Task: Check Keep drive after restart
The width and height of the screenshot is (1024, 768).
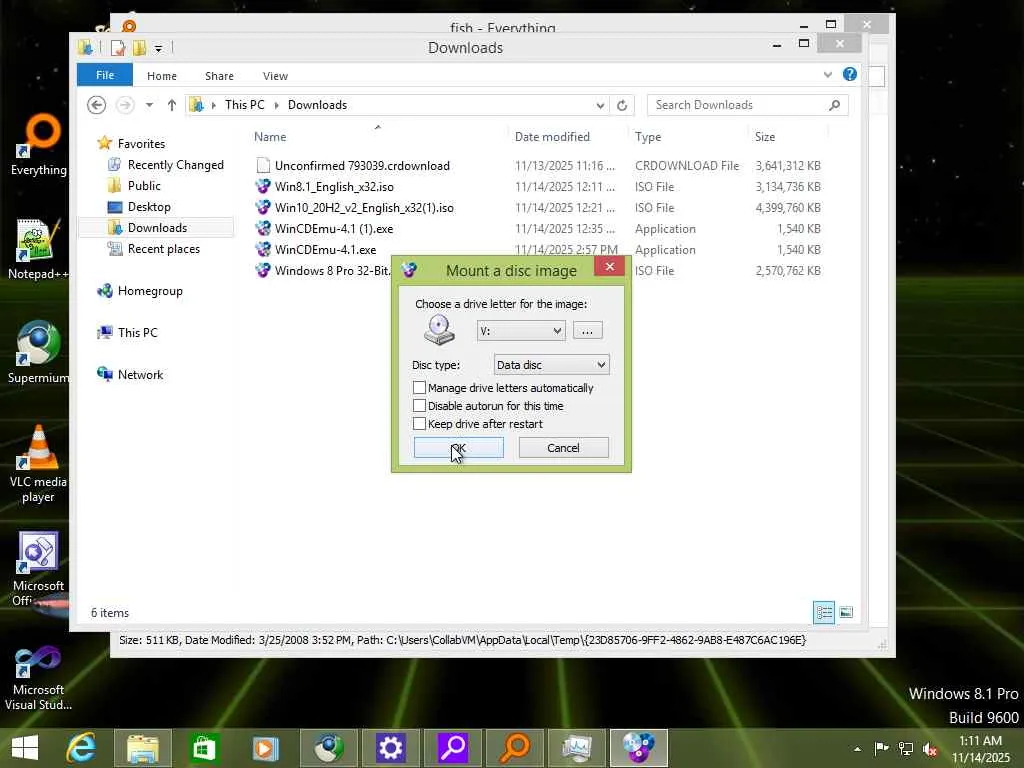Action: [419, 424]
